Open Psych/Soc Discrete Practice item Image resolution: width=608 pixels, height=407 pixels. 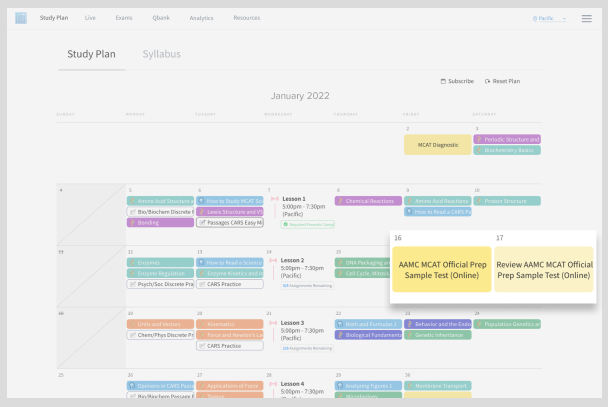pyautogui.click(x=160, y=284)
